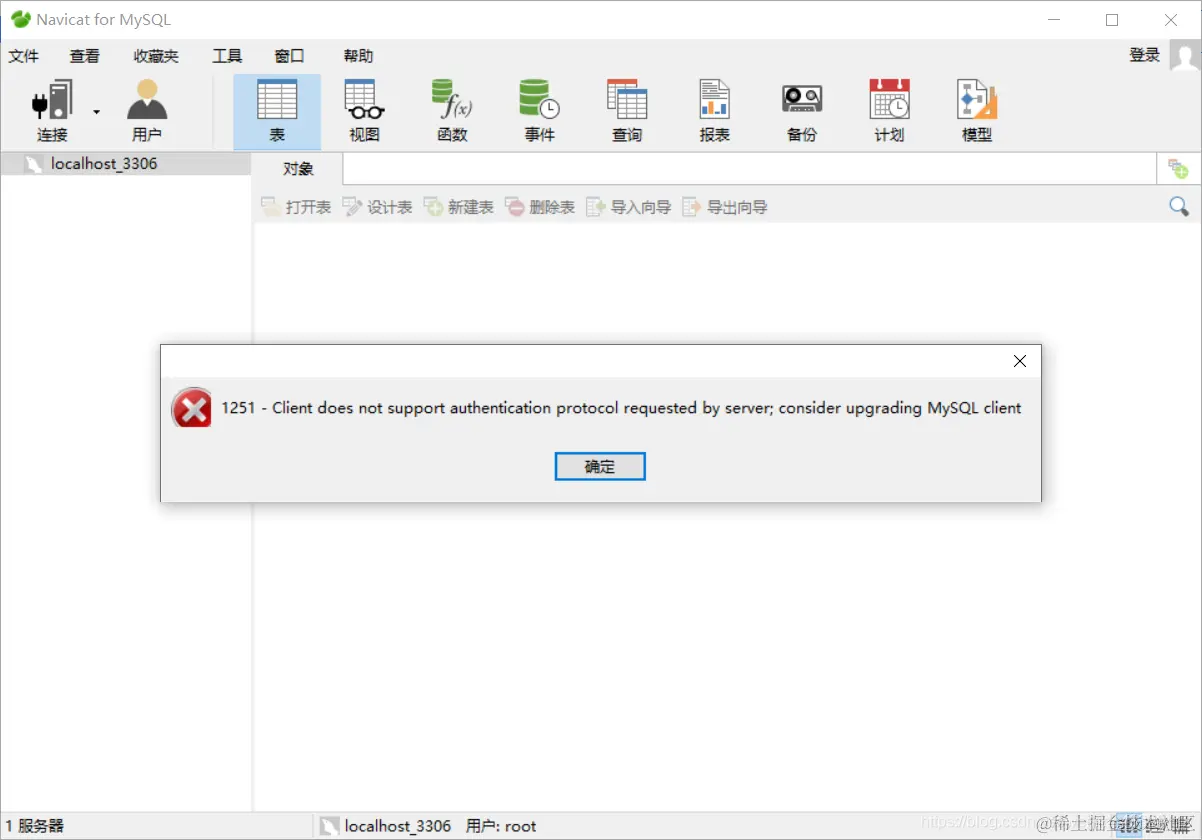Image resolution: width=1202 pixels, height=840 pixels.
Task: Maximize the Navicat window
Action: [1112, 20]
